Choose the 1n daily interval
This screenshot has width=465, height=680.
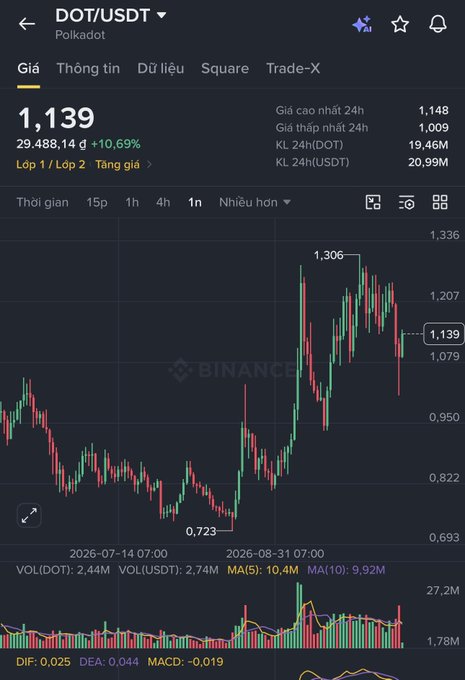(195, 202)
